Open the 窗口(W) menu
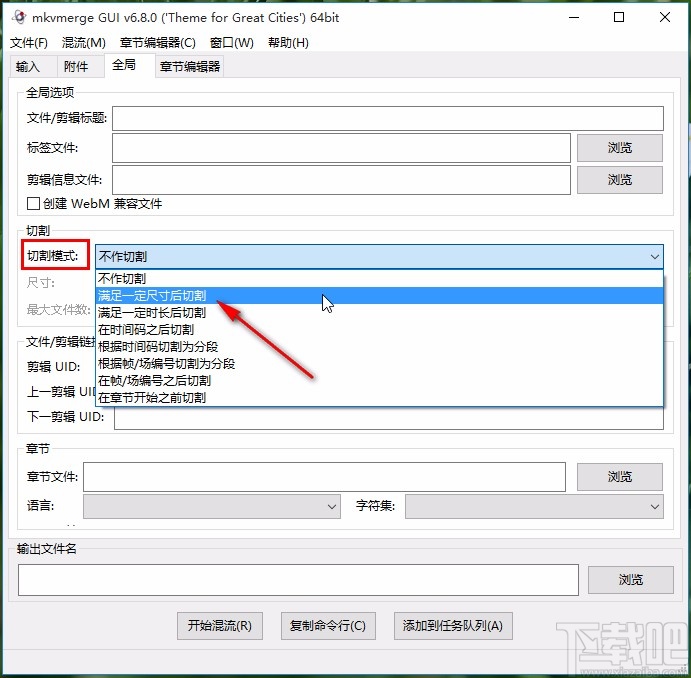This screenshot has width=691, height=678. 232,43
